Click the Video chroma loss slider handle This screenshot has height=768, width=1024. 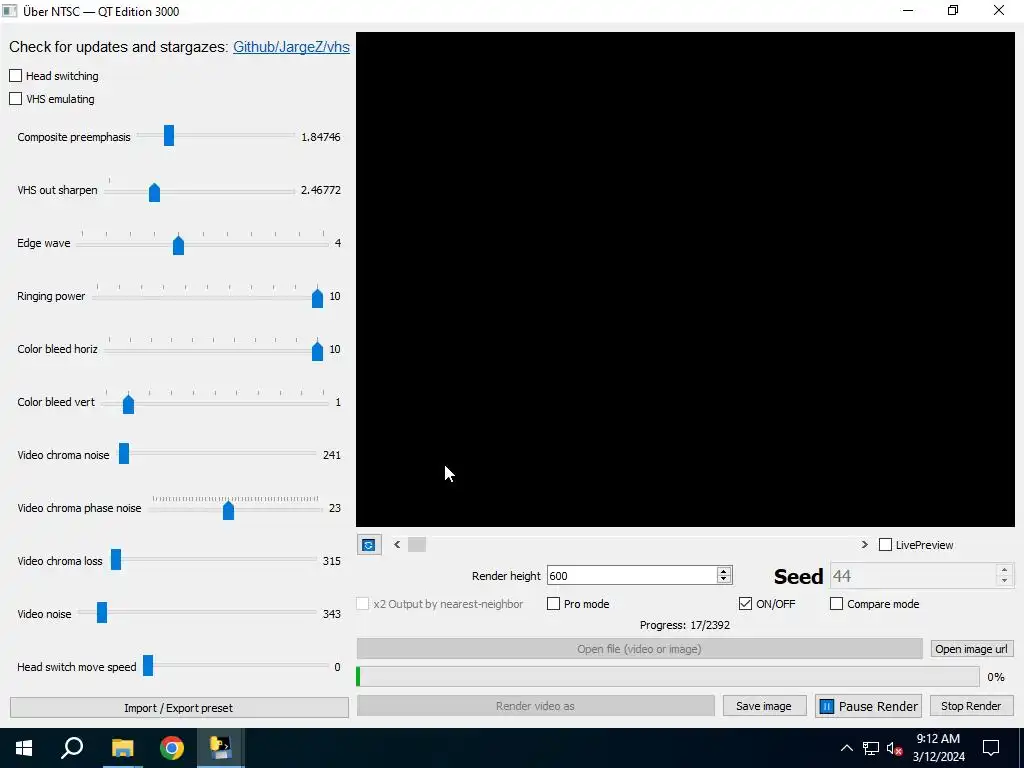116,560
